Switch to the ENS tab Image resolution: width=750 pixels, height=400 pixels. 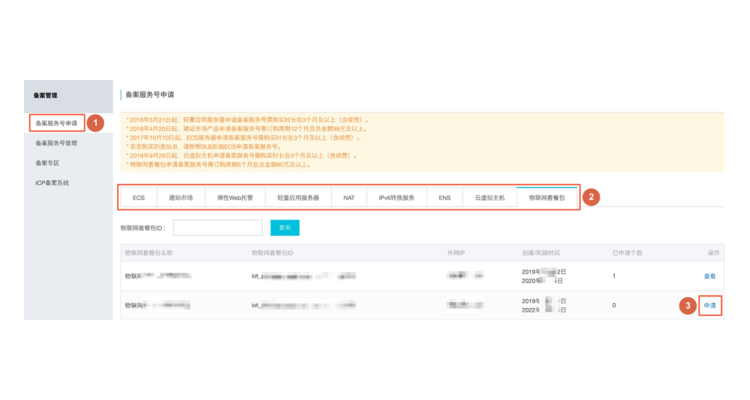tap(444, 198)
